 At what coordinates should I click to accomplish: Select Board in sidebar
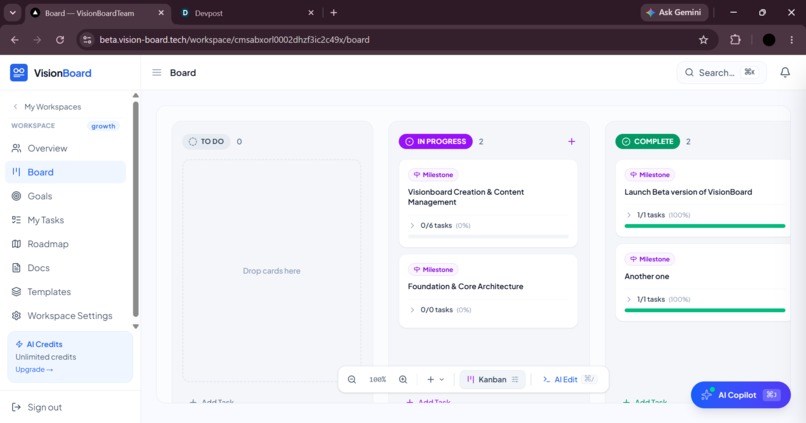(65, 172)
